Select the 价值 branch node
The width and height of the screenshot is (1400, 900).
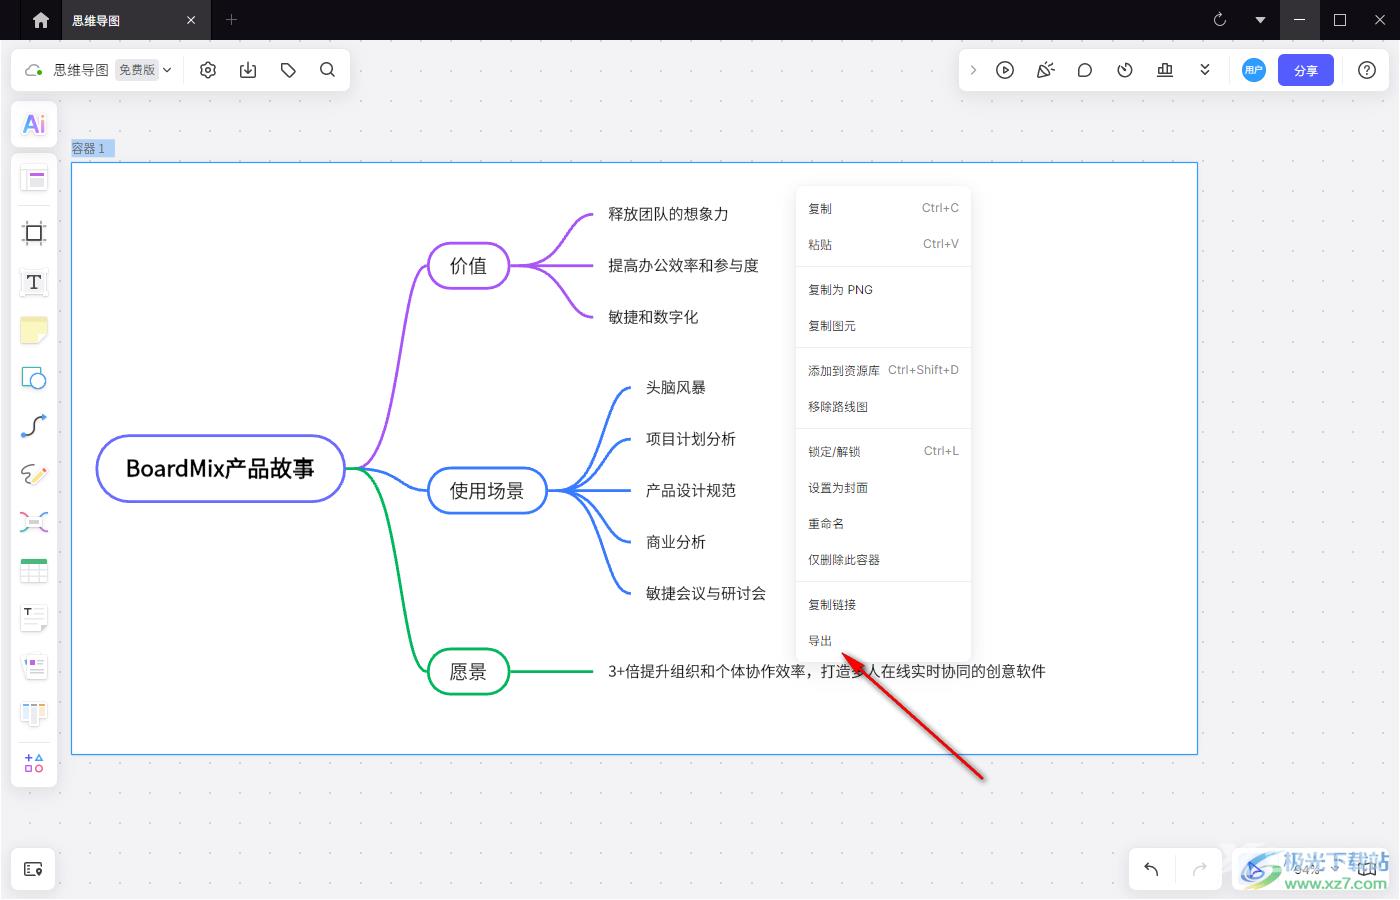click(x=468, y=266)
